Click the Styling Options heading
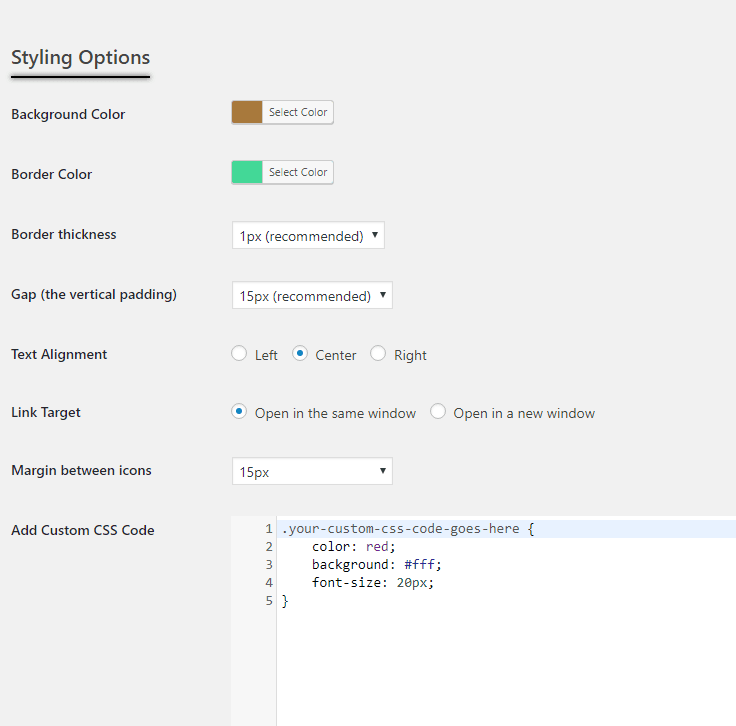This screenshot has width=736, height=726. tap(80, 58)
